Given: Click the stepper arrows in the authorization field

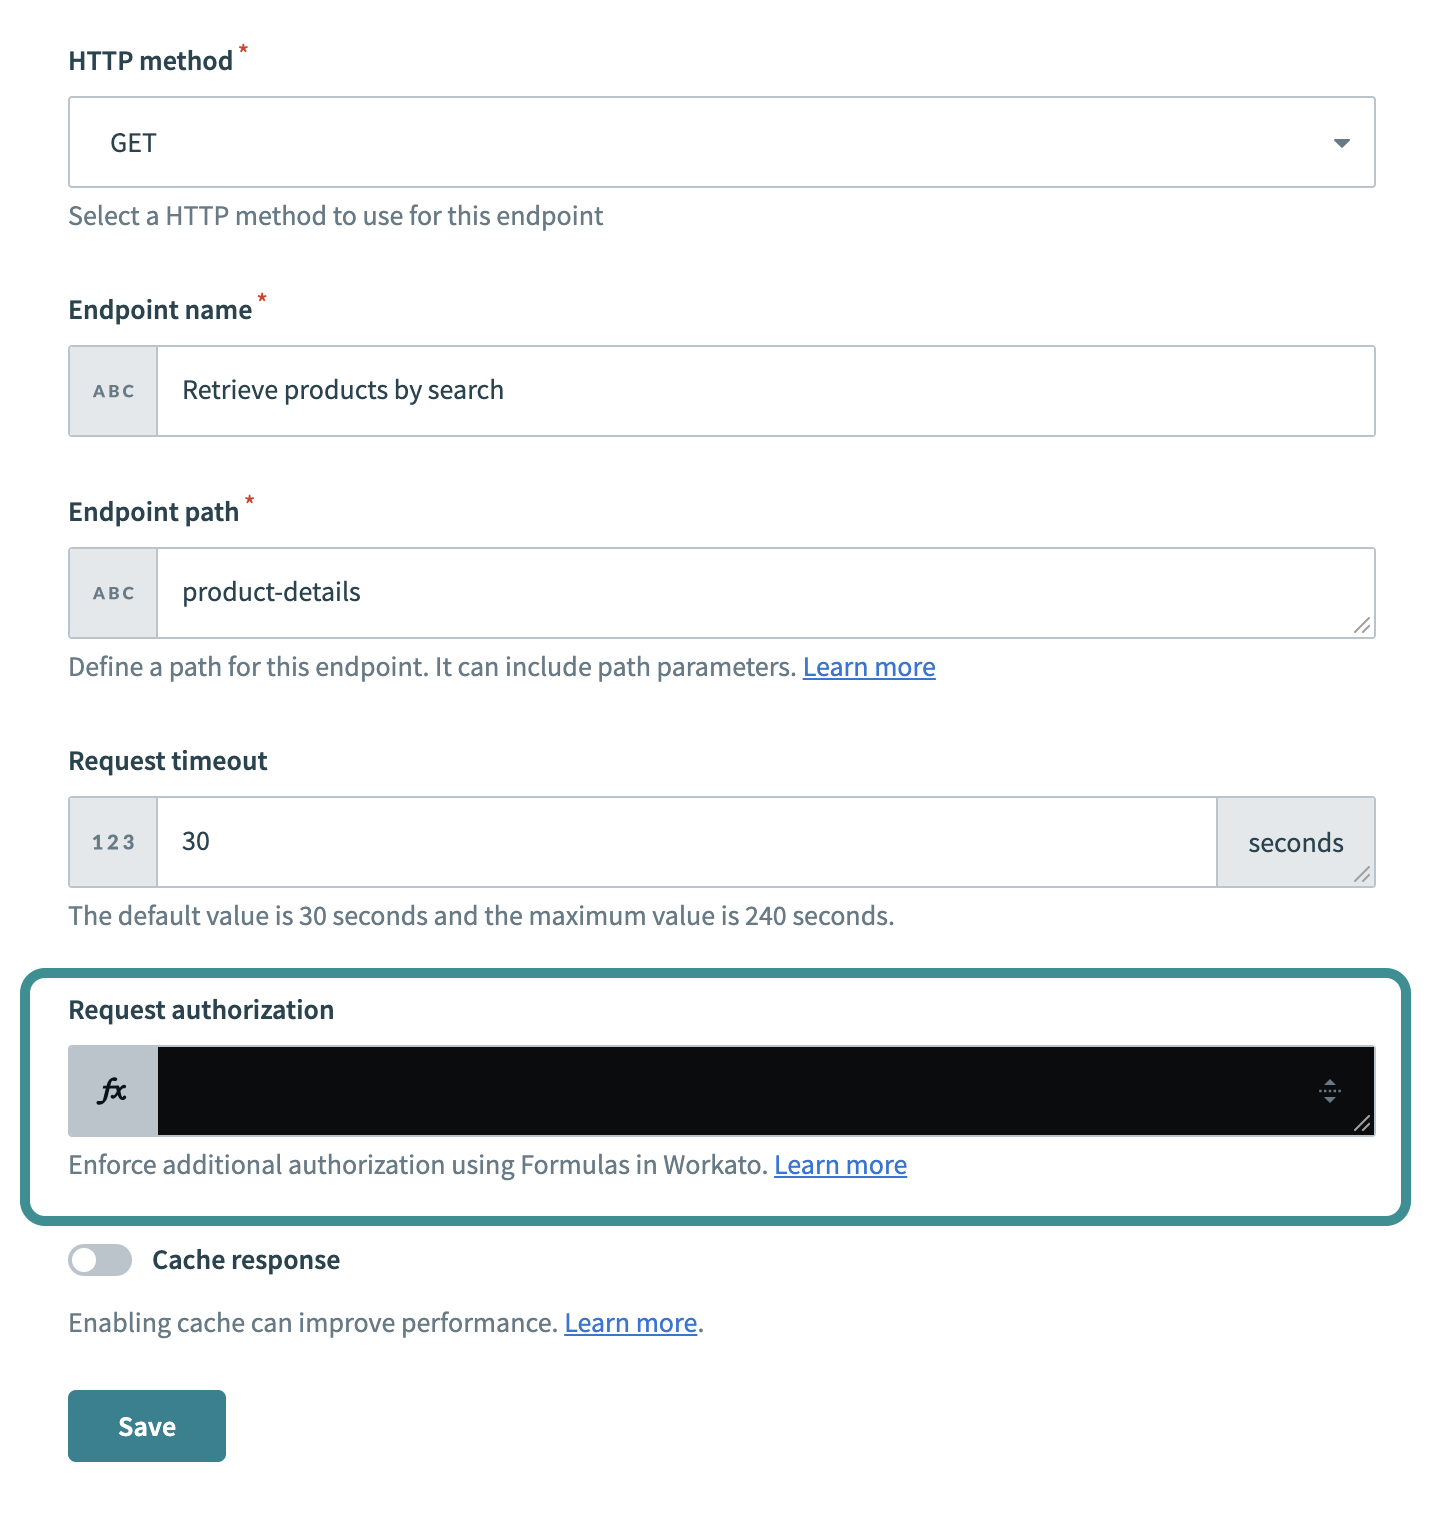Looking at the screenshot, I should click(1330, 1091).
